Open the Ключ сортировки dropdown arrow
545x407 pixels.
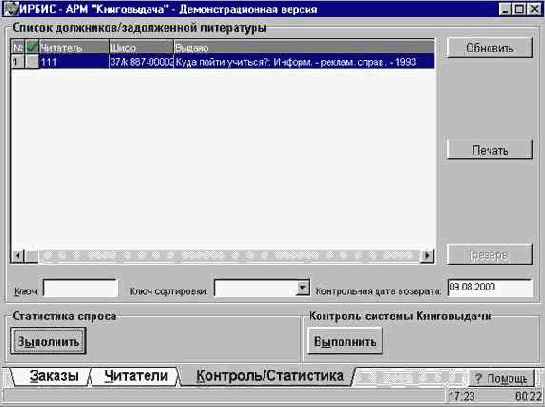(x=303, y=288)
